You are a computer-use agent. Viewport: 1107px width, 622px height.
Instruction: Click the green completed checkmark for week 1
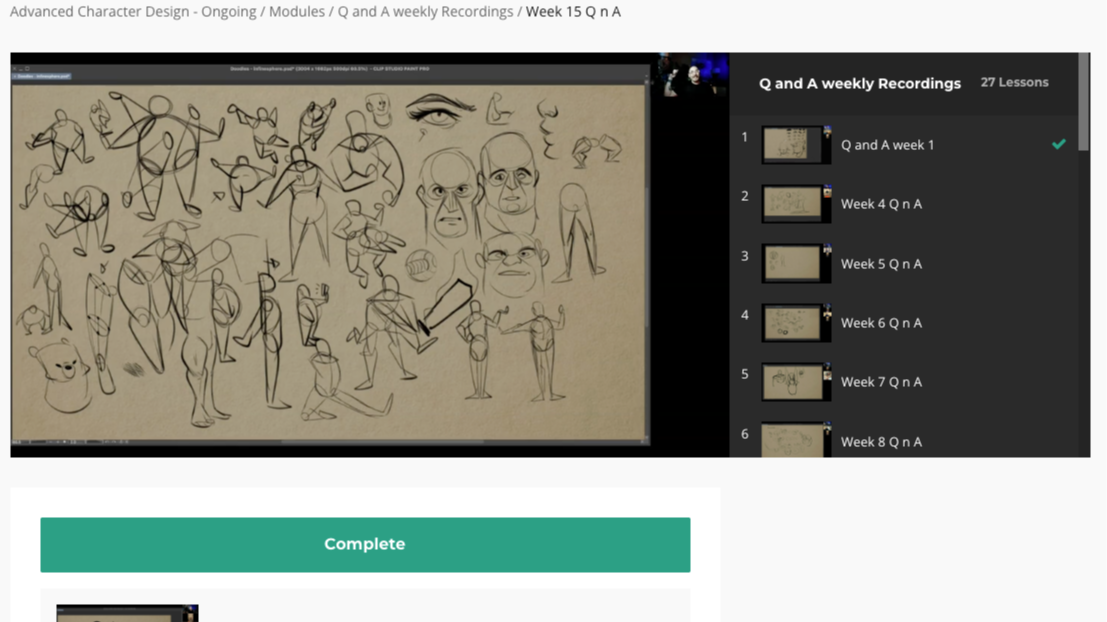coord(1058,144)
